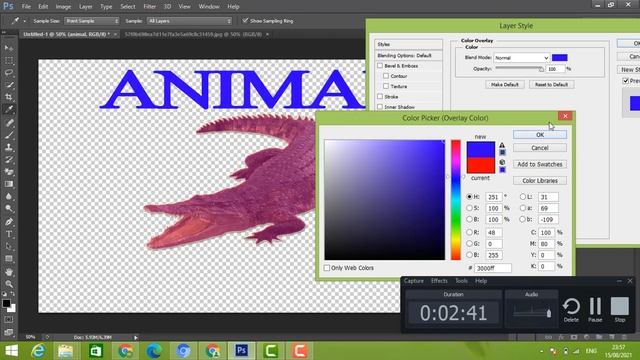Select the Horizontal Type tool
This screenshot has height=360, width=640.
coord(9,234)
